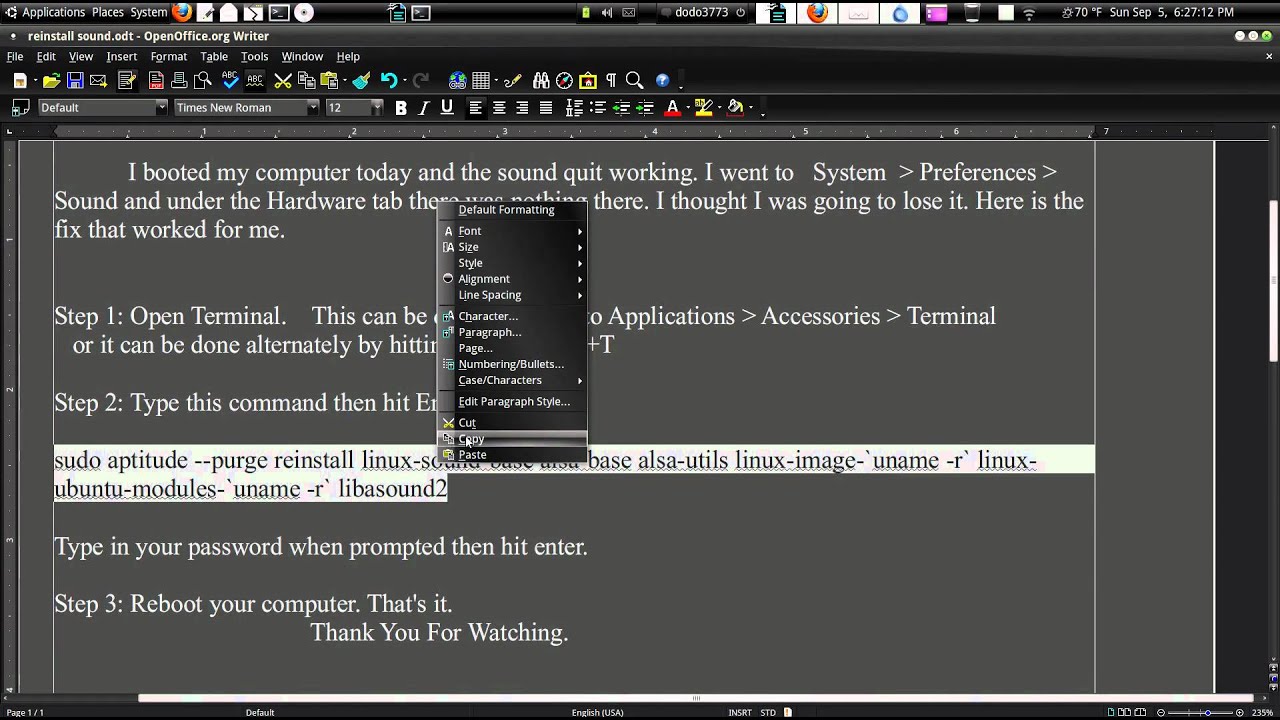
Task: Choose Copy in the context menu
Action: [513, 439]
